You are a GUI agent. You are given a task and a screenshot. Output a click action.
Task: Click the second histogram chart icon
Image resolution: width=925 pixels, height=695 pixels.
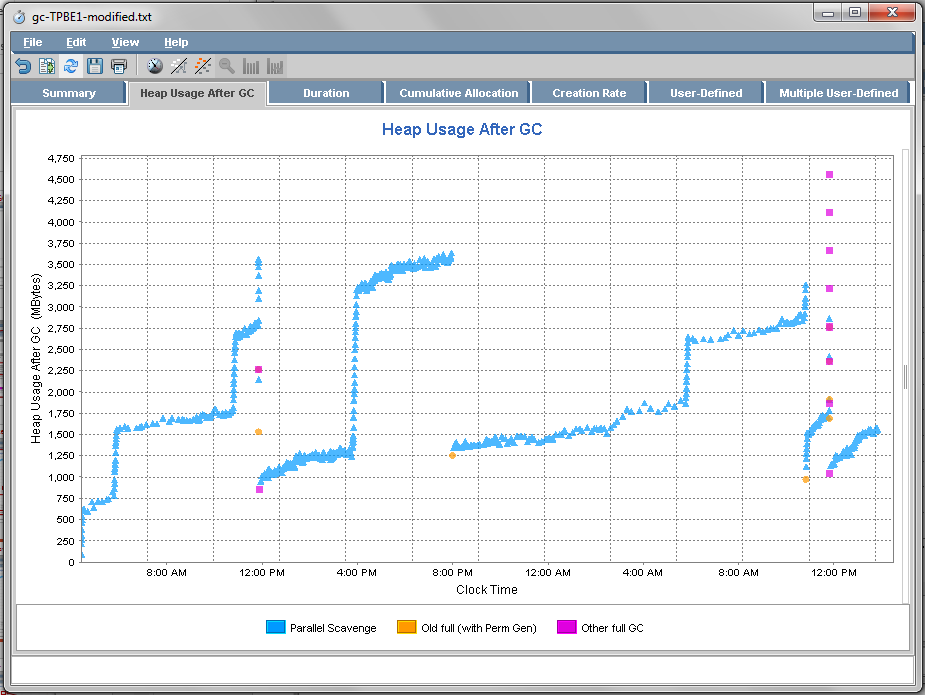click(x=275, y=66)
